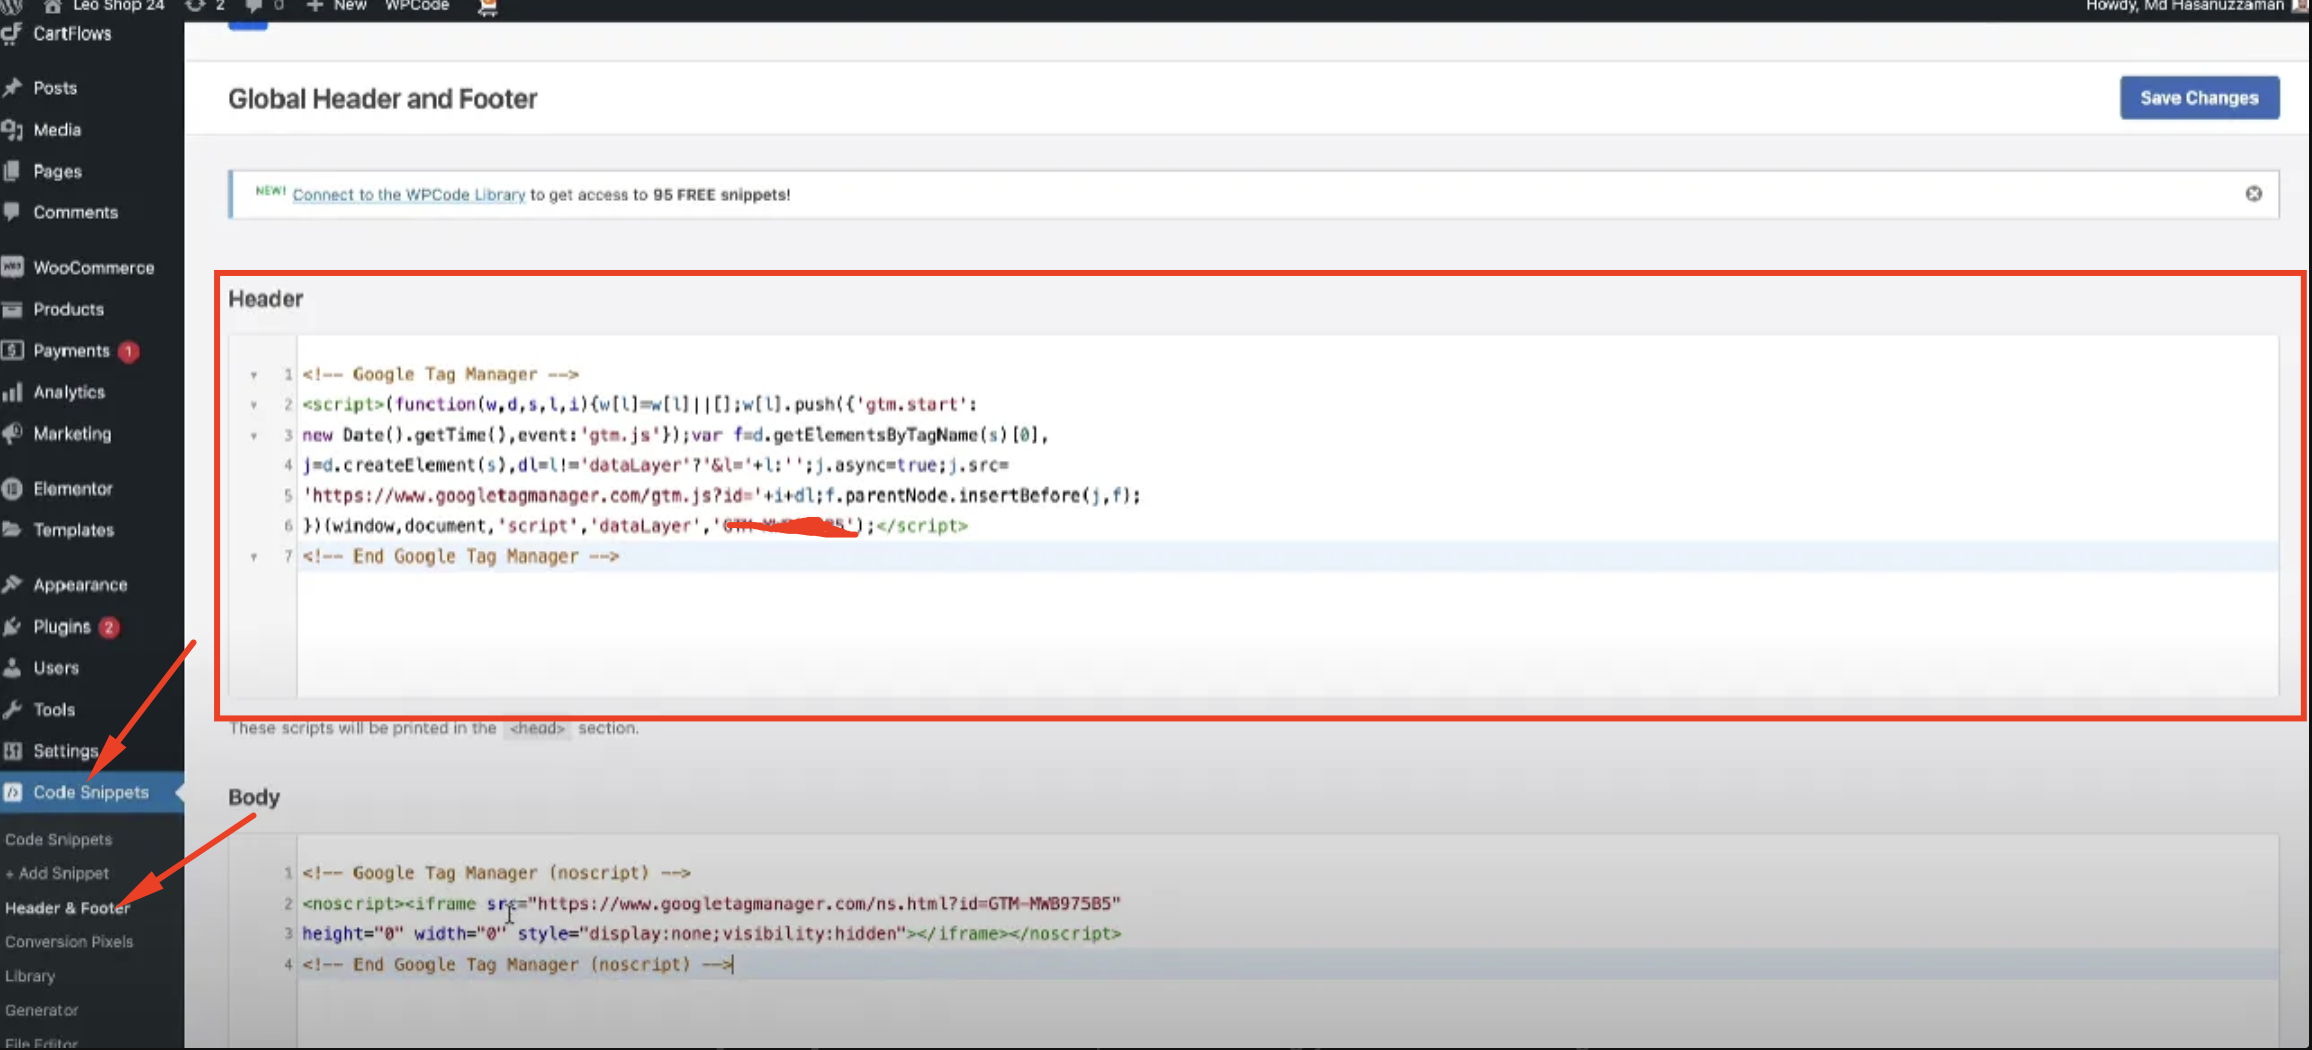Click the Marketing megaphone icon
This screenshot has width=2312, height=1050.
point(13,433)
